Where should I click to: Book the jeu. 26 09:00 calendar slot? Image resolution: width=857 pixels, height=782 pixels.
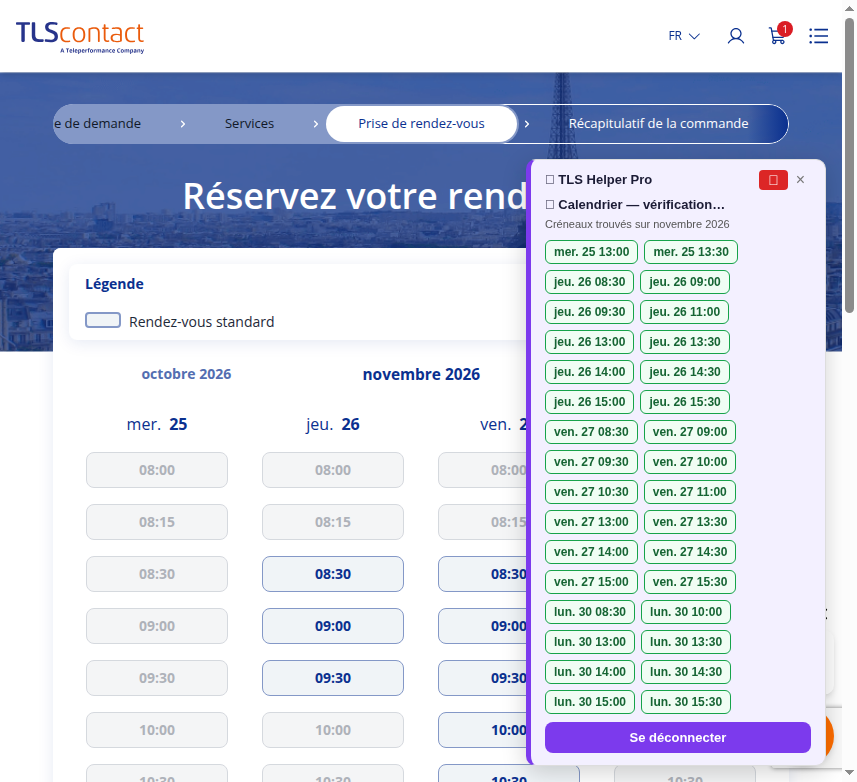point(333,626)
